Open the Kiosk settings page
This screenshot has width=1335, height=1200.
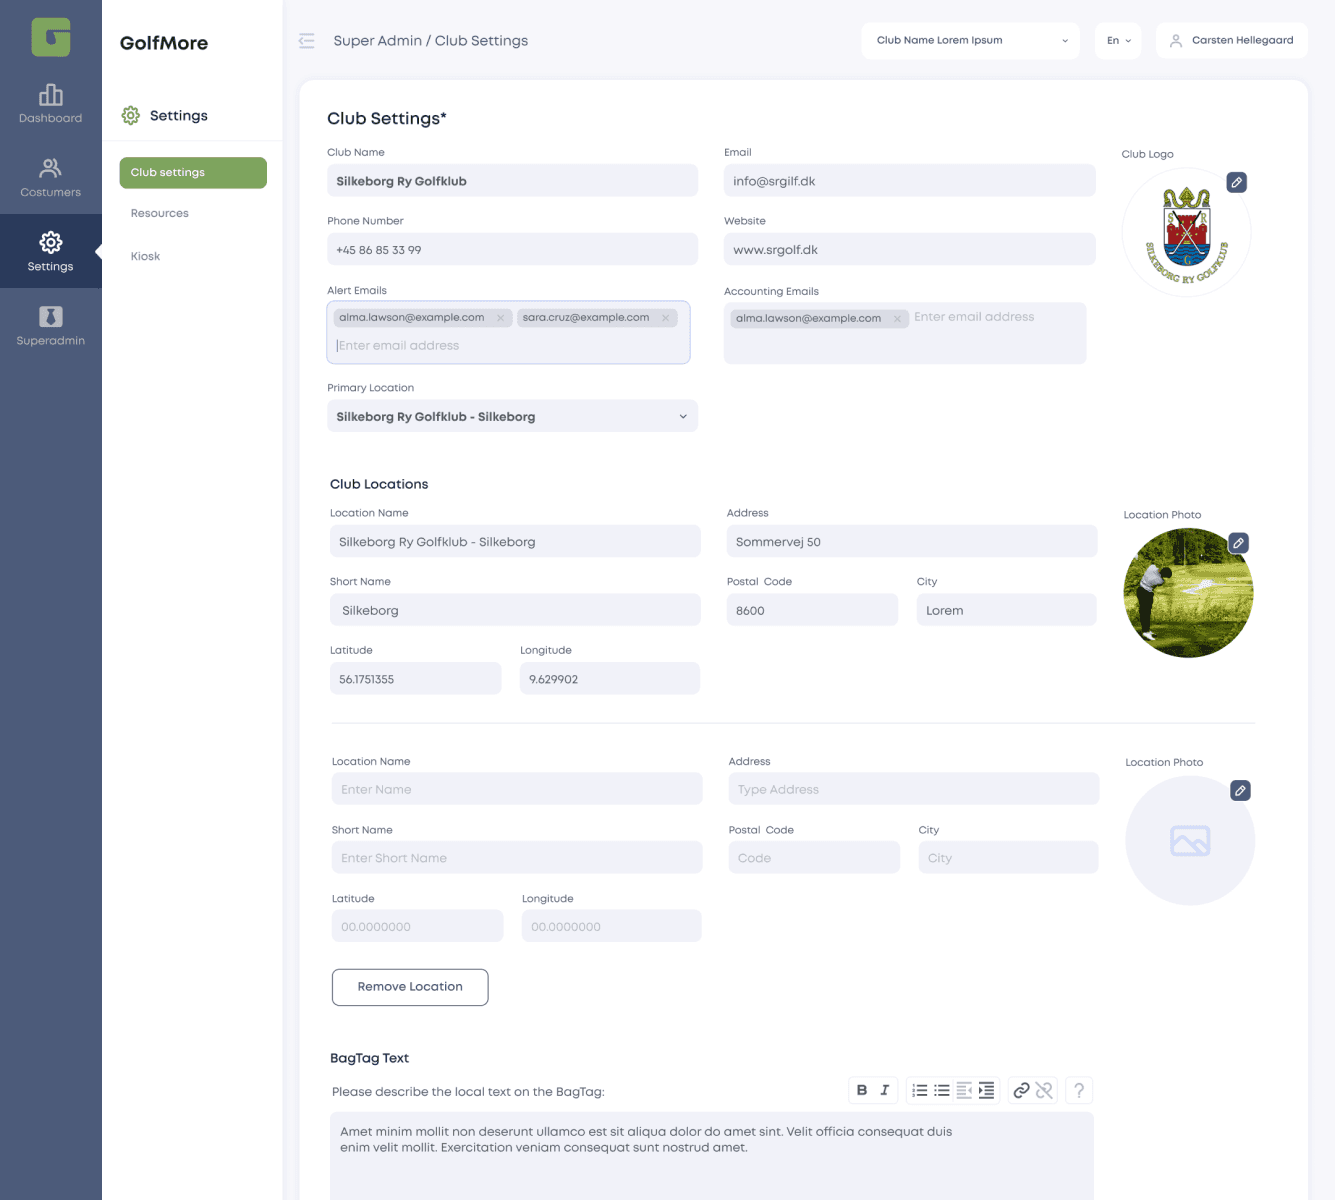145,256
